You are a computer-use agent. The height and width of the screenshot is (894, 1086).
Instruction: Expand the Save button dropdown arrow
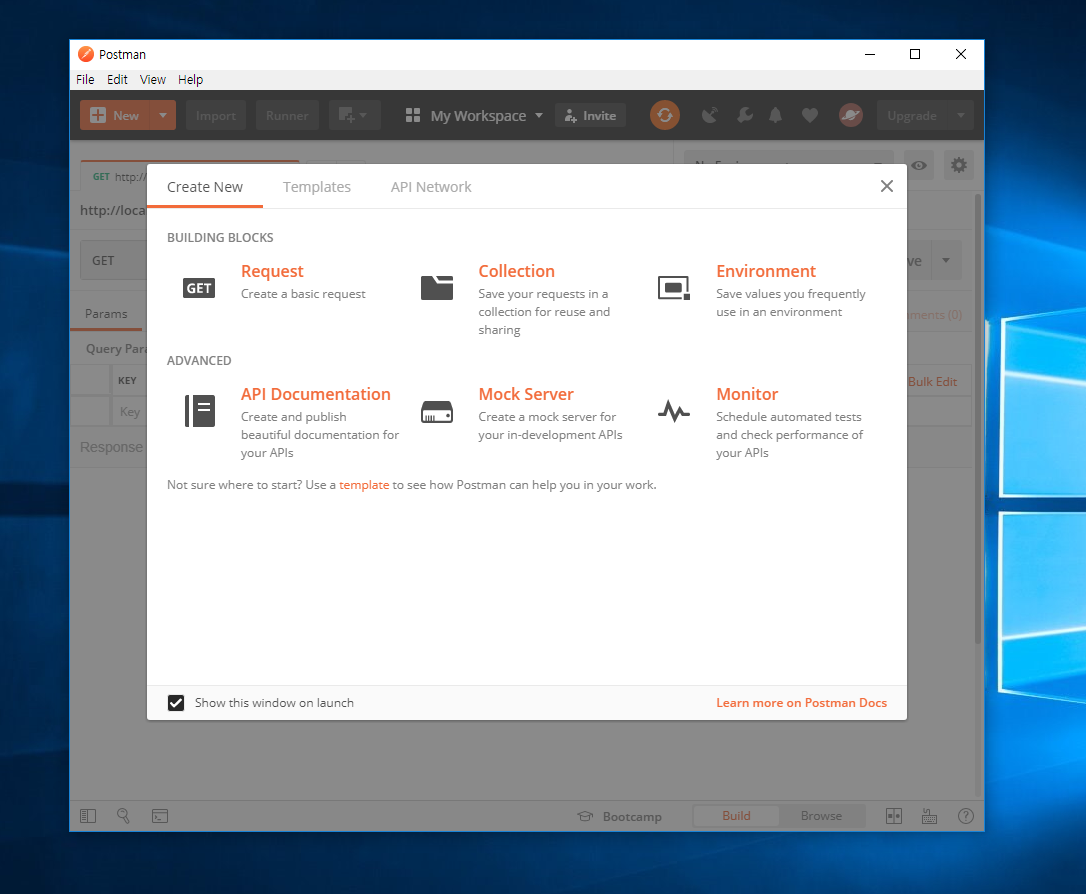[x=946, y=260]
